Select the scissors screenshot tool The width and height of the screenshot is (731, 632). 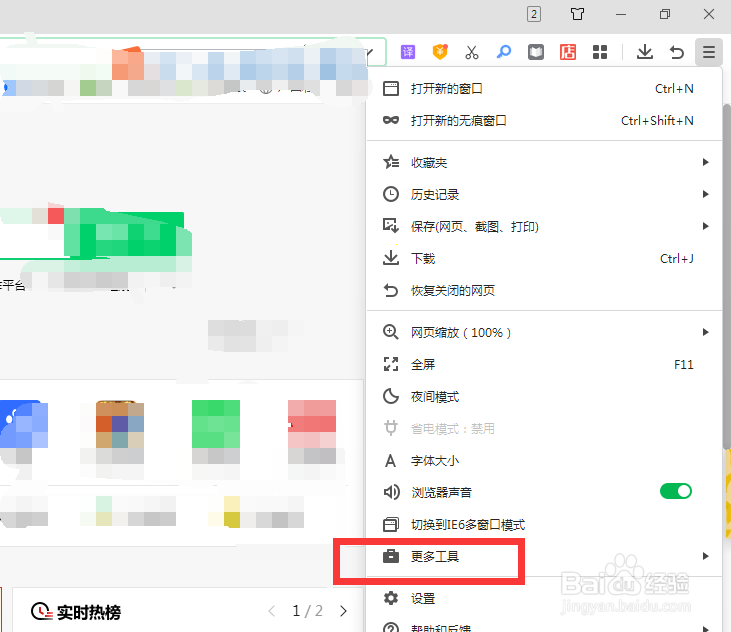tap(472, 52)
